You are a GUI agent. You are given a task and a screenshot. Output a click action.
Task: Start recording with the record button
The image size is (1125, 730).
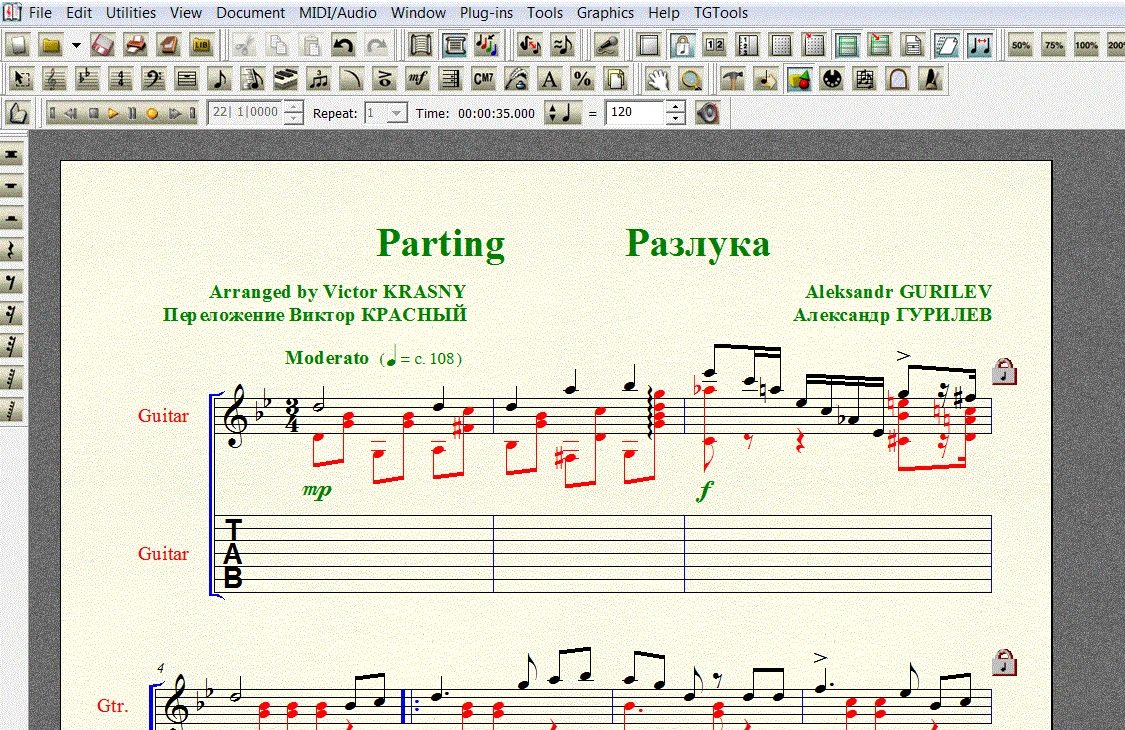pos(152,113)
